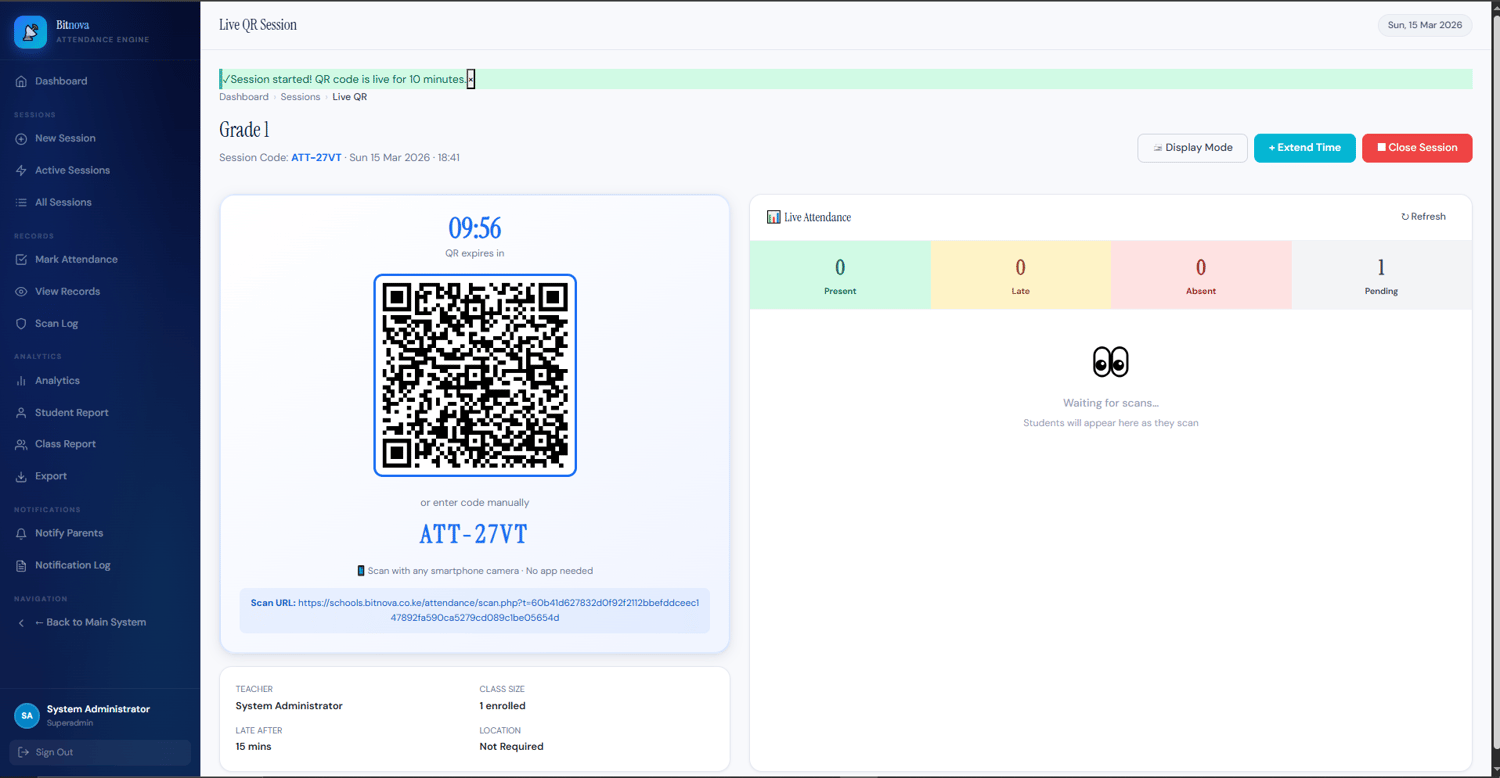Click the Notification Log document icon
Screen dimensions: 1500x778
[x=21, y=566]
